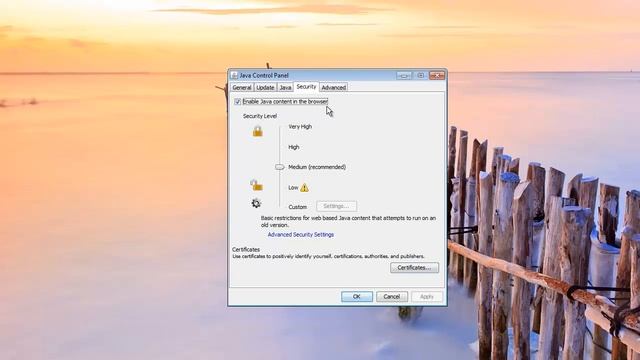Click the Certificates section heading
640x360 pixels.
pos(246,249)
